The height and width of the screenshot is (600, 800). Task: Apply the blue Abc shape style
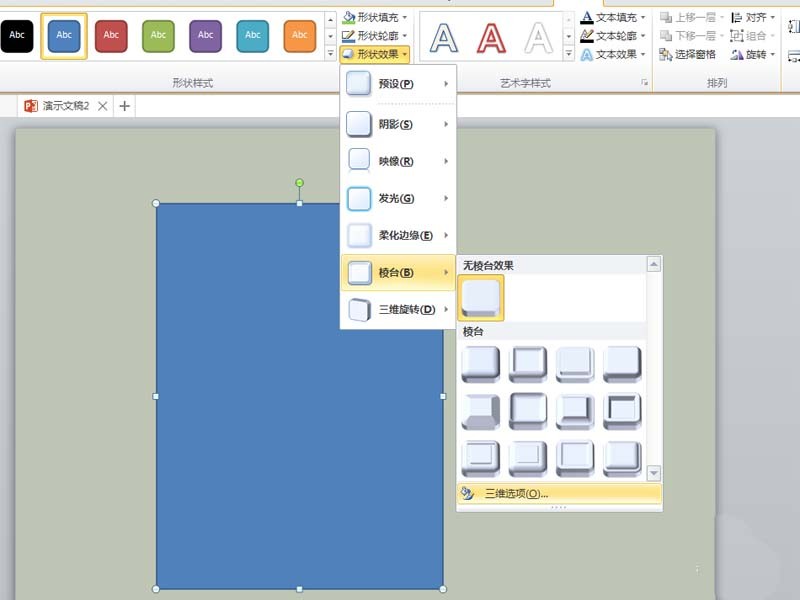[x=64, y=36]
